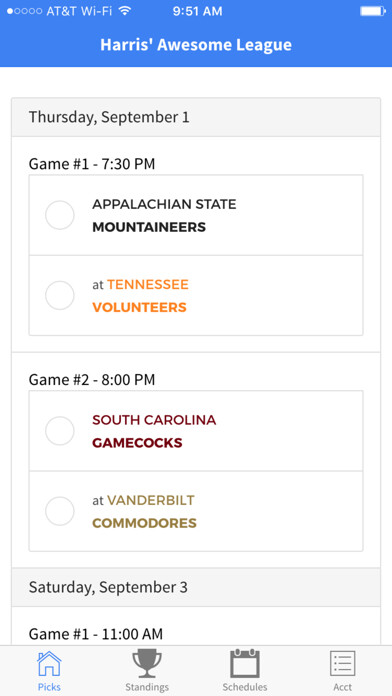This screenshot has height=696, width=392.
Task: Select Appalachian State Mountaineers radio button
Action: pyautogui.click(x=59, y=215)
